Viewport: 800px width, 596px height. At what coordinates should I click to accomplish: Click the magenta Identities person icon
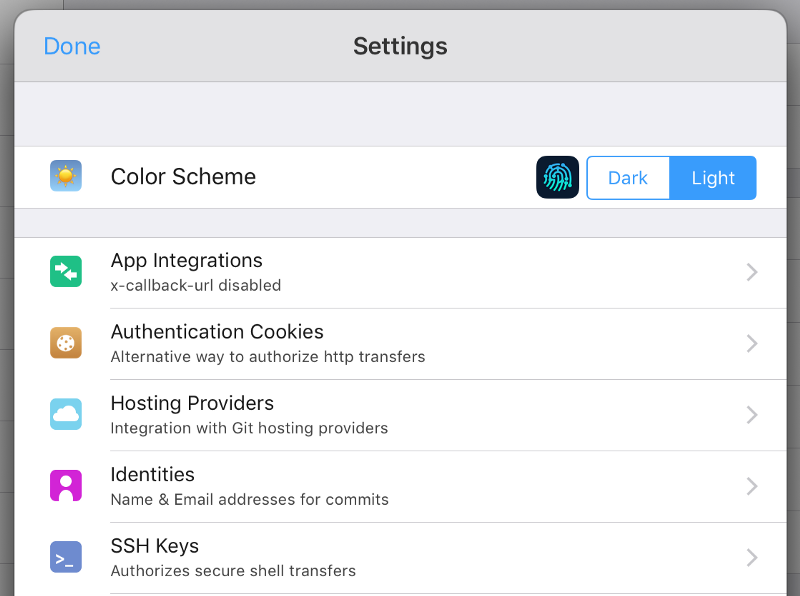coord(66,486)
